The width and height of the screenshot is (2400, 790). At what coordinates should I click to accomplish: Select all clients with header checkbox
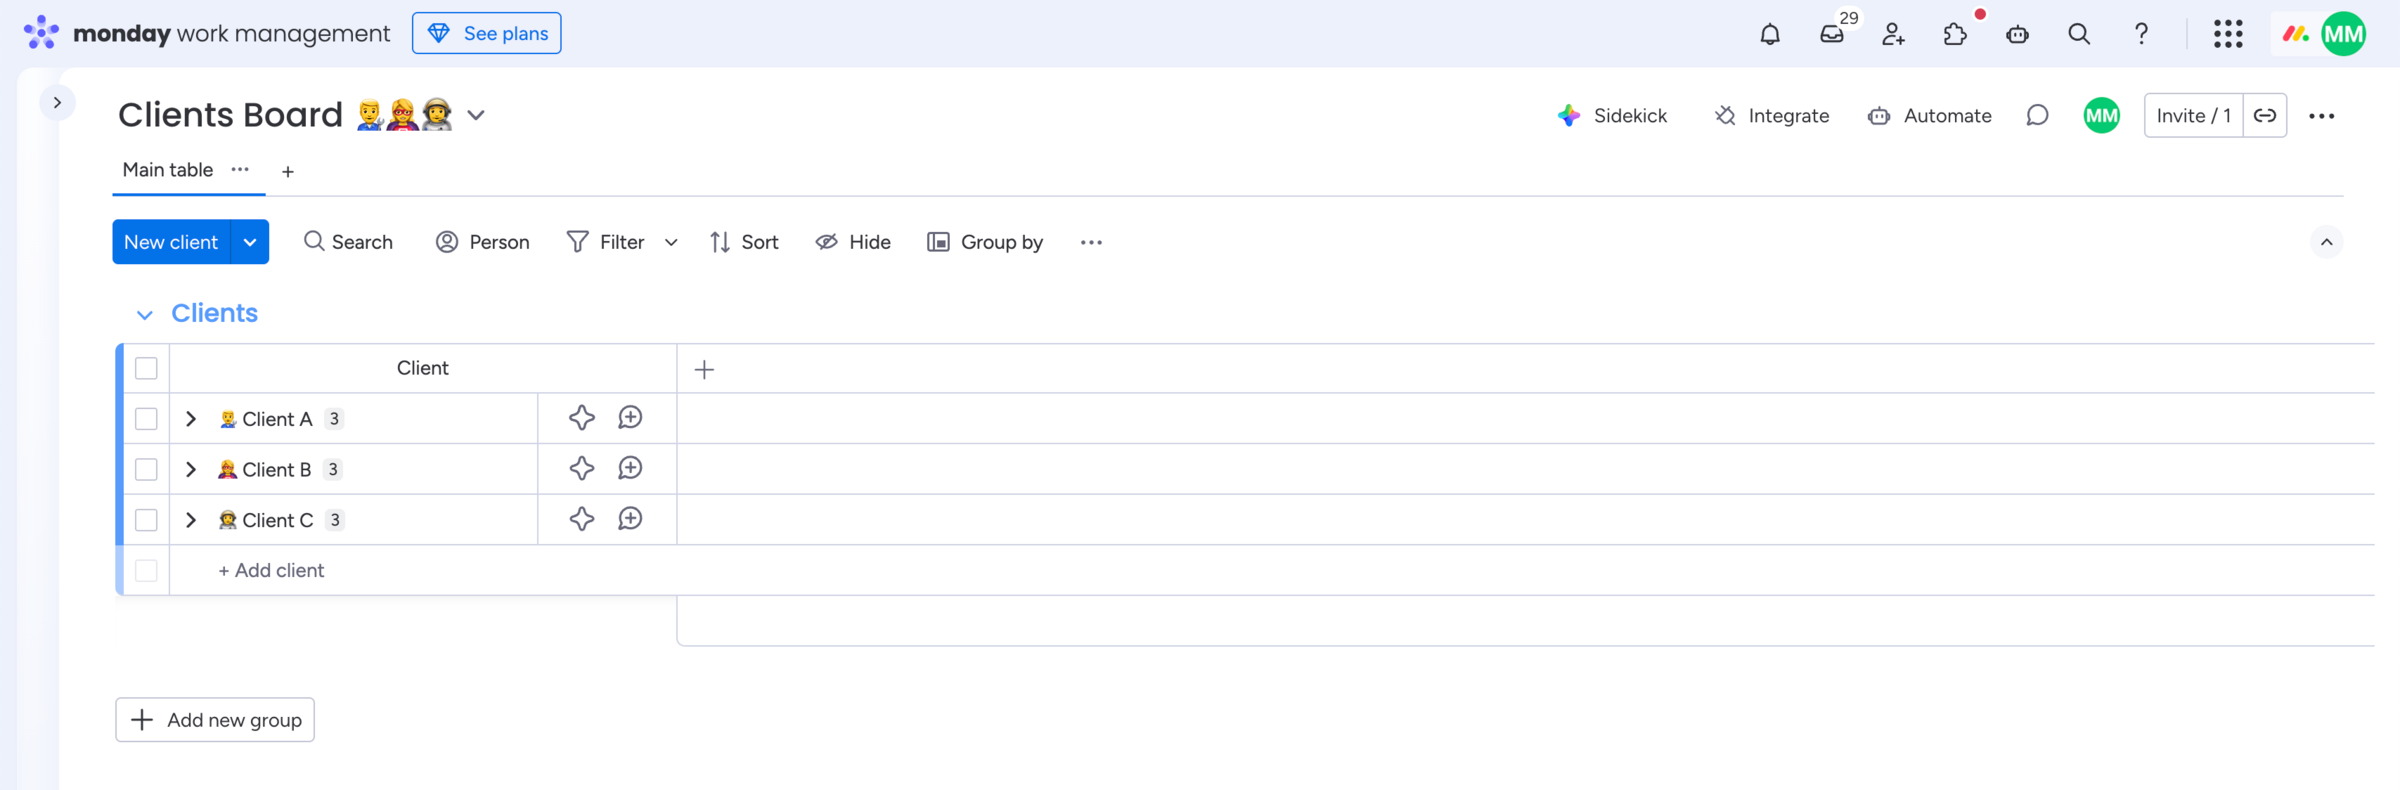146,368
